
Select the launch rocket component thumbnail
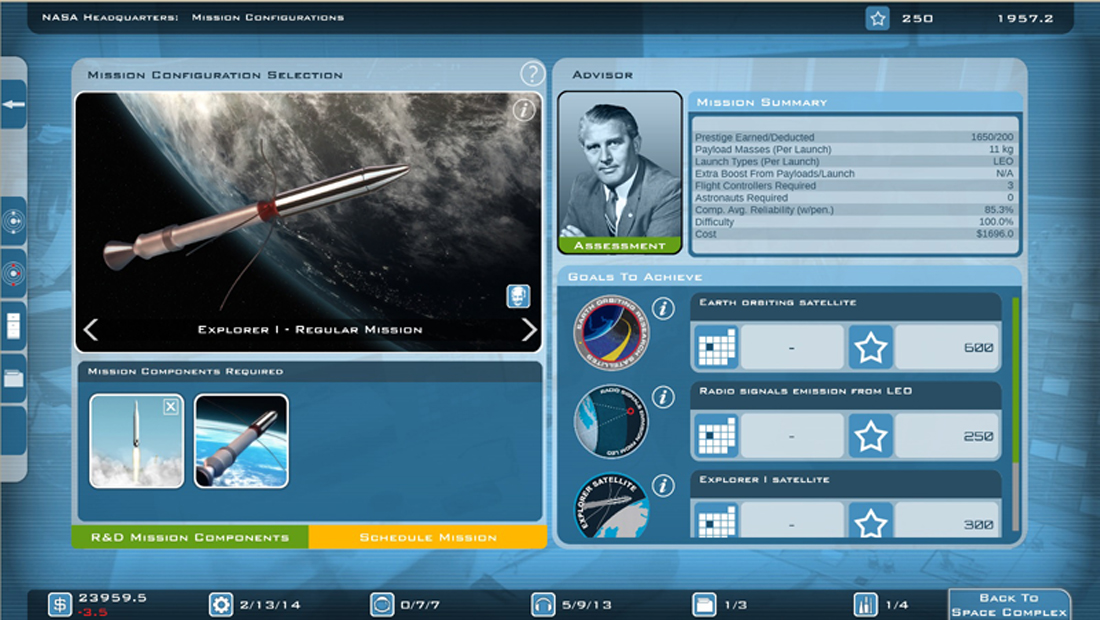(x=137, y=441)
